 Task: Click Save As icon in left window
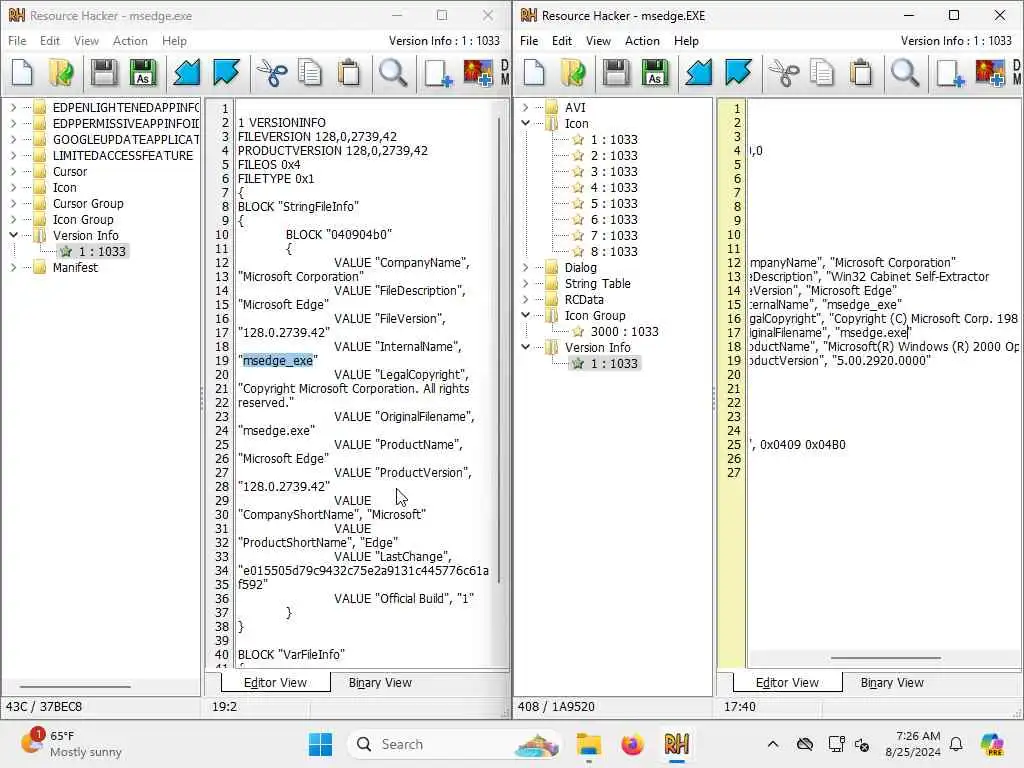tap(143, 72)
